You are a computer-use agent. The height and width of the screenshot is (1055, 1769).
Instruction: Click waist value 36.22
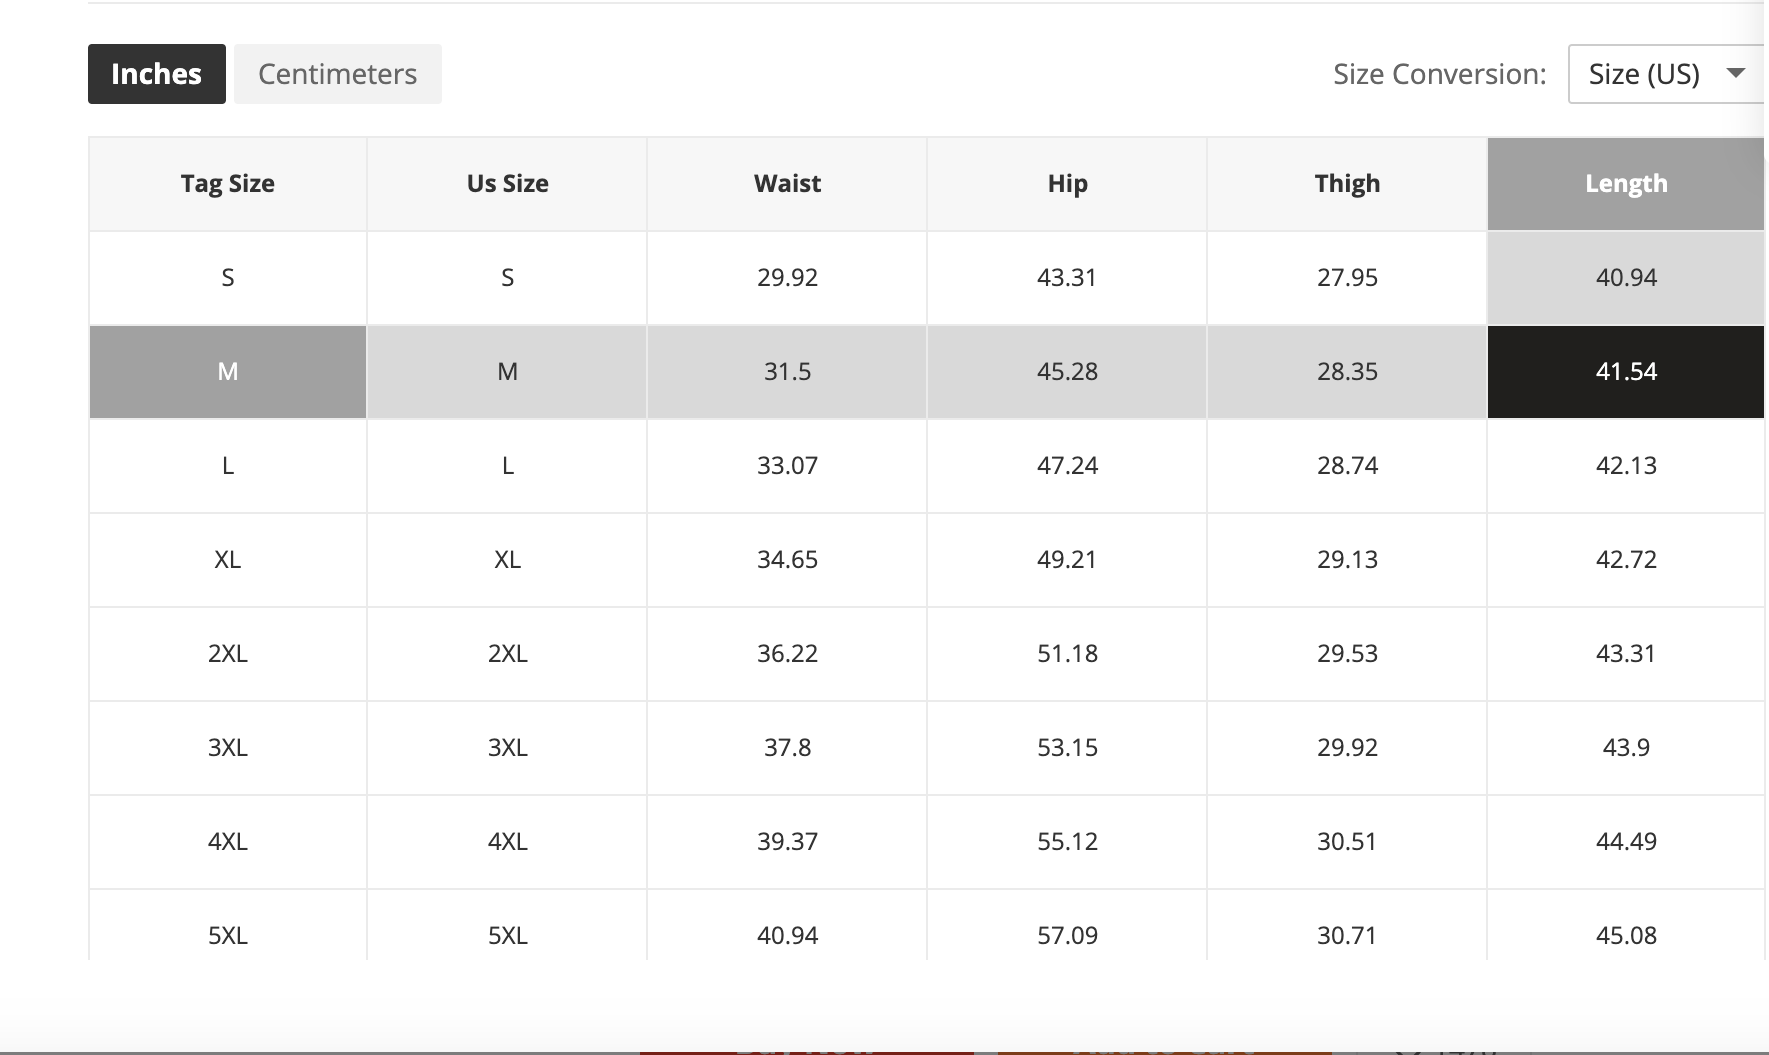(x=787, y=654)
